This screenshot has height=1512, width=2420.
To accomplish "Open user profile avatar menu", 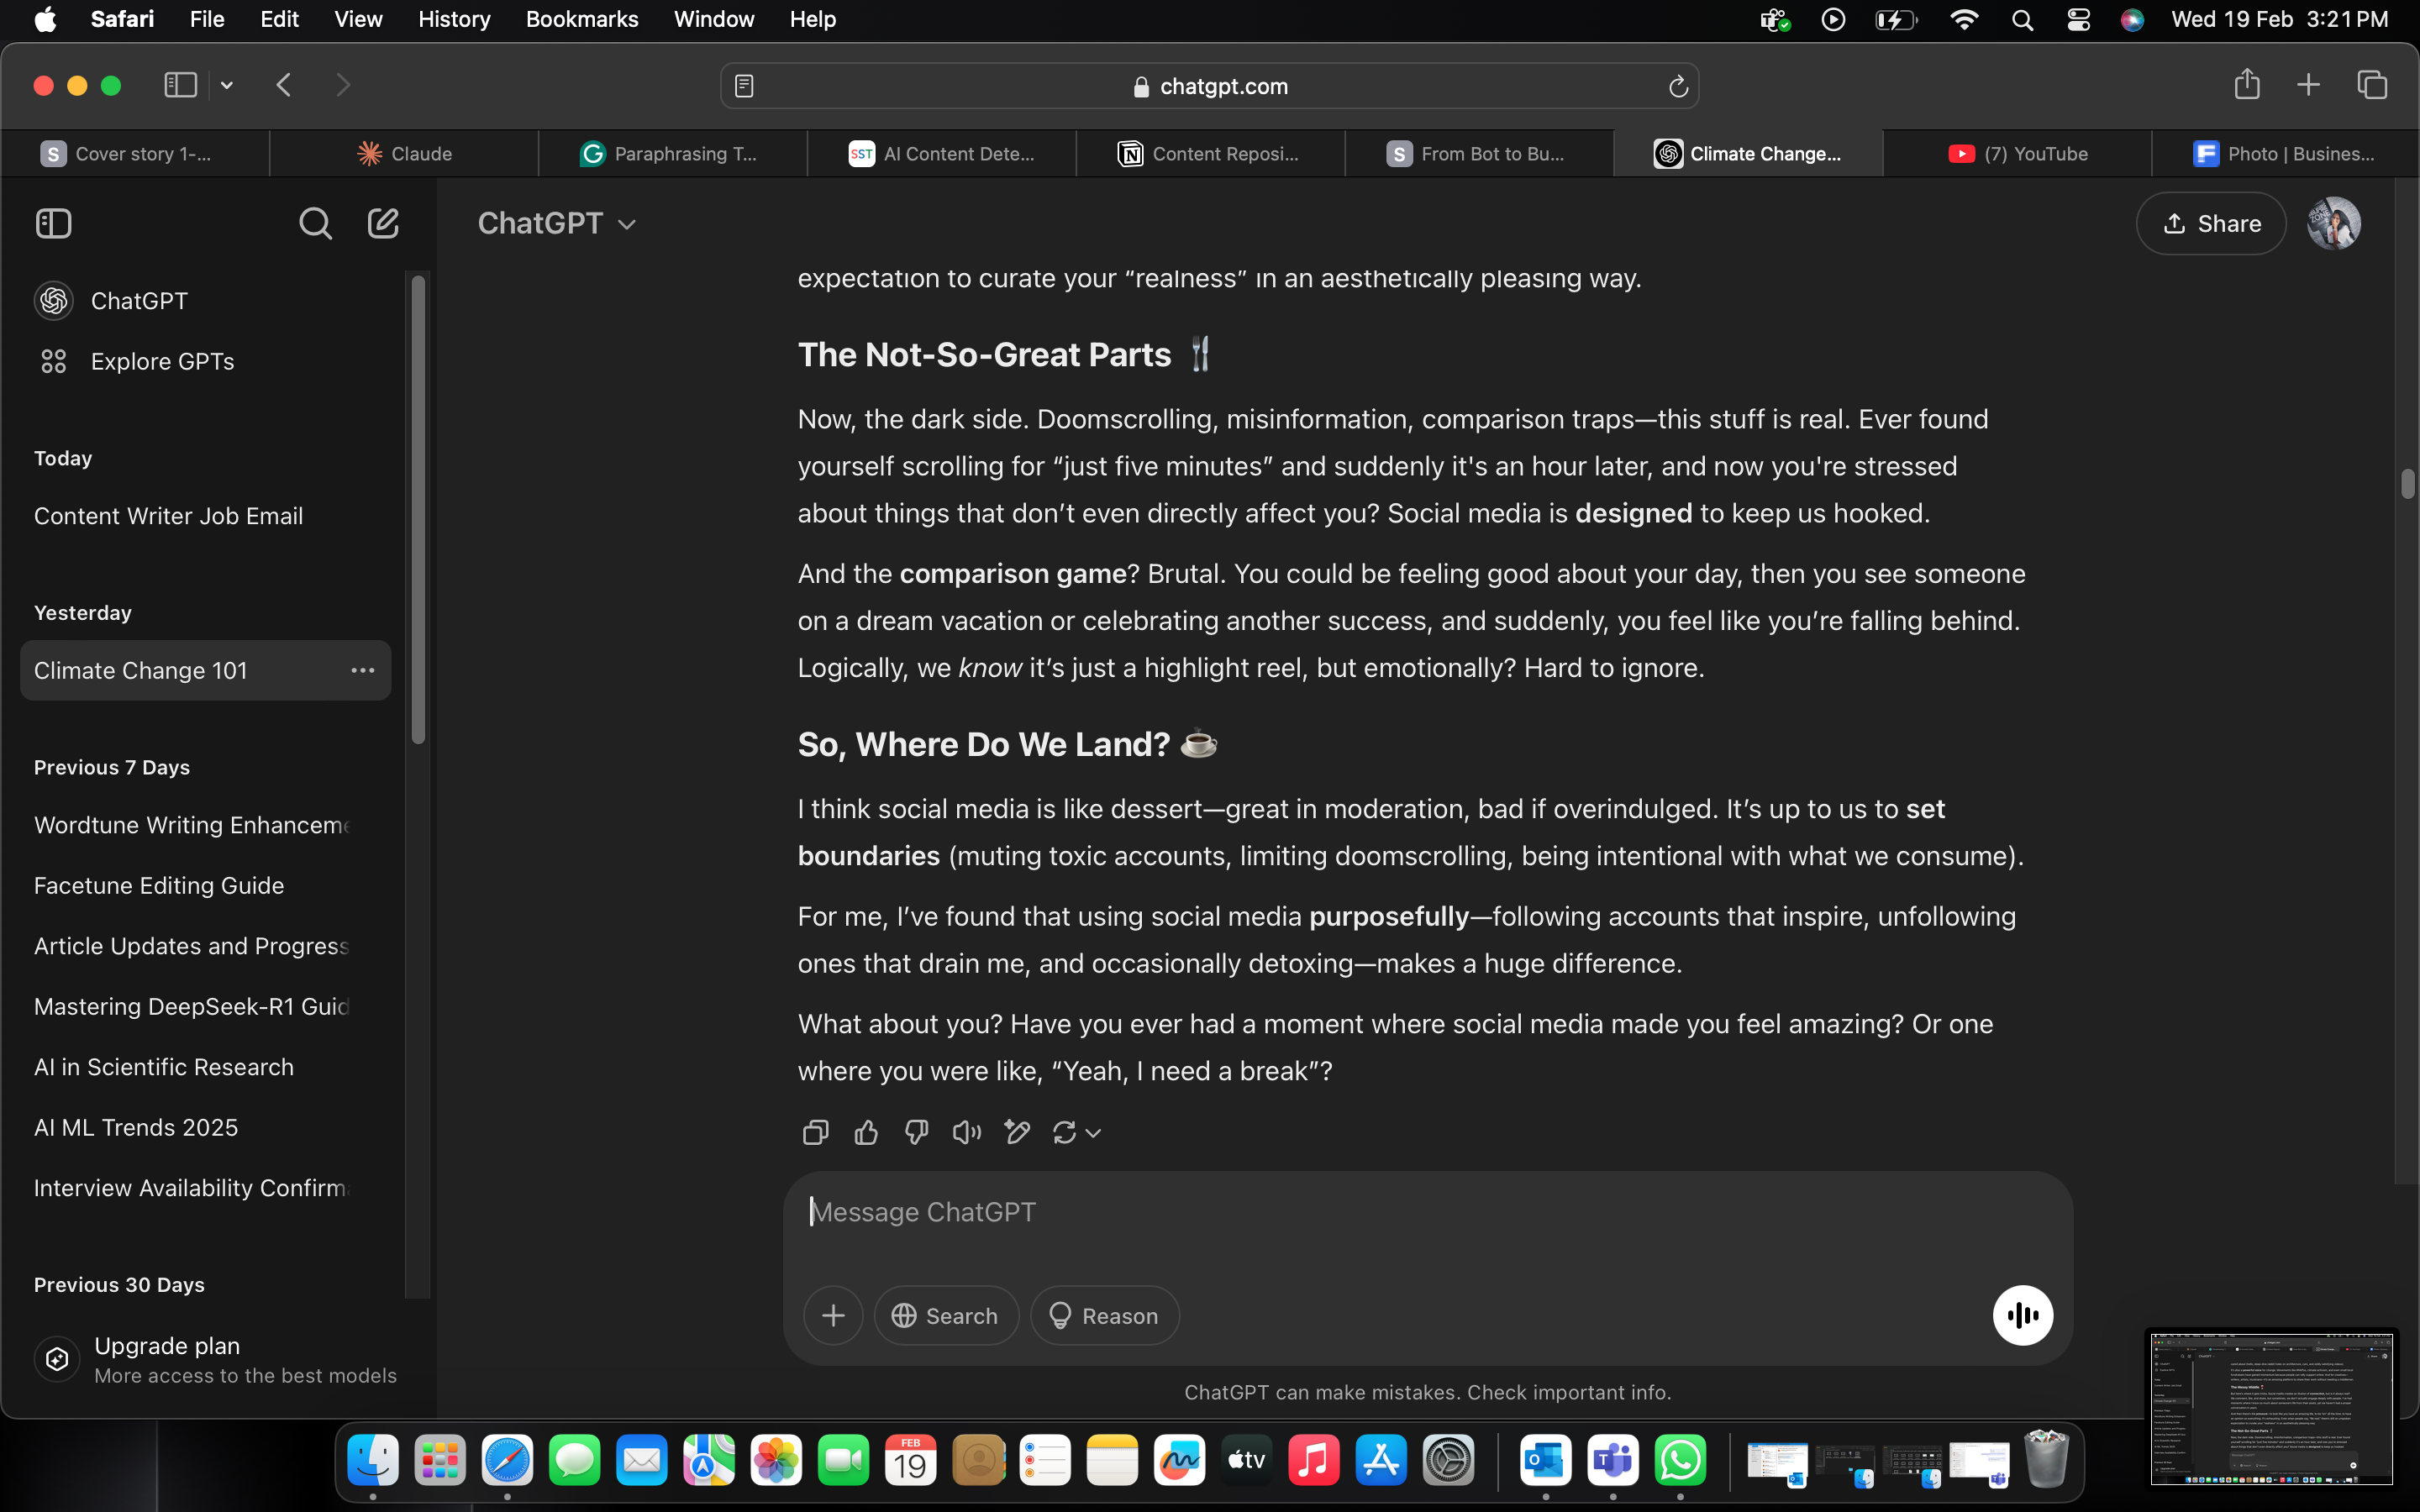I will tap(2334, 223).
